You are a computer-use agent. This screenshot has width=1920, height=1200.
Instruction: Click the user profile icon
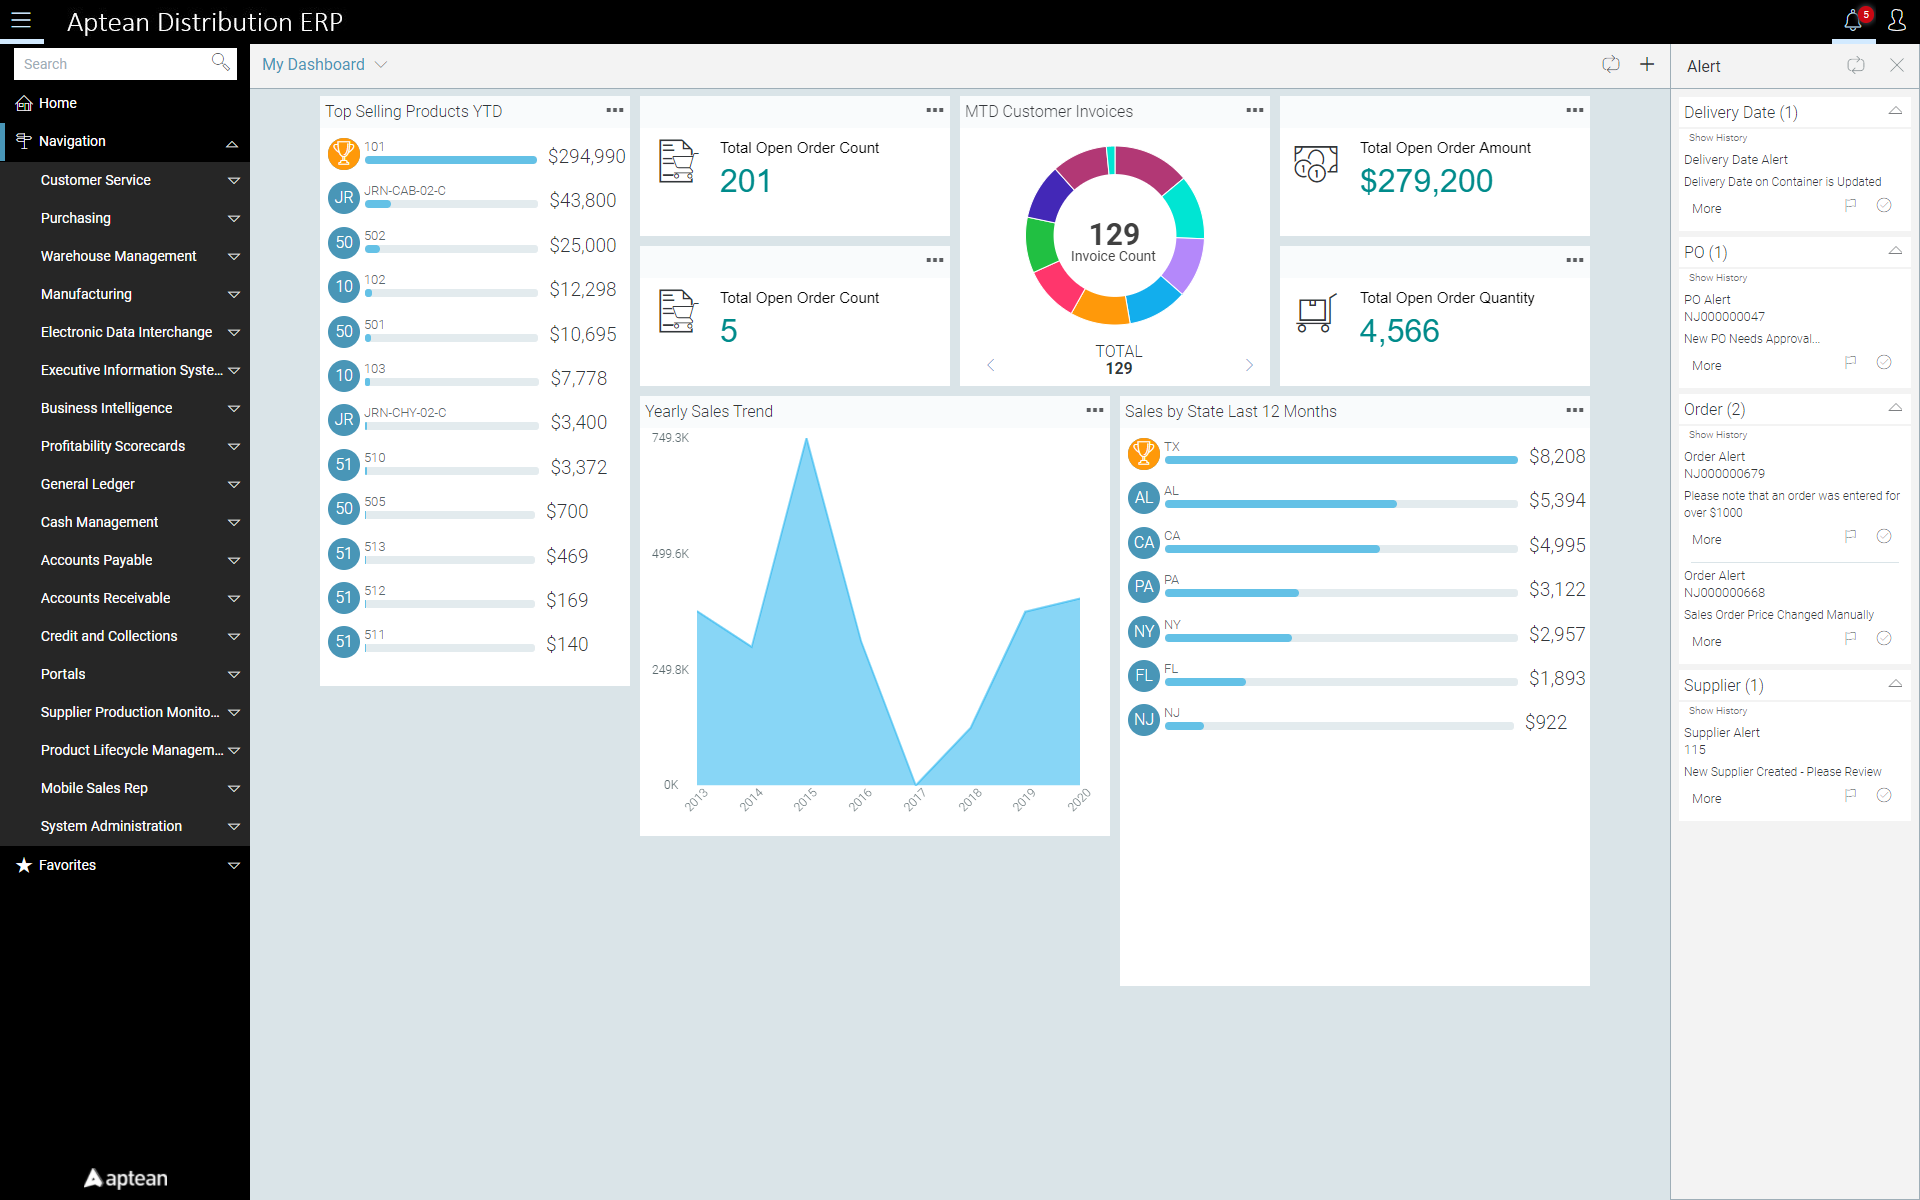[x=1898, y=21]
